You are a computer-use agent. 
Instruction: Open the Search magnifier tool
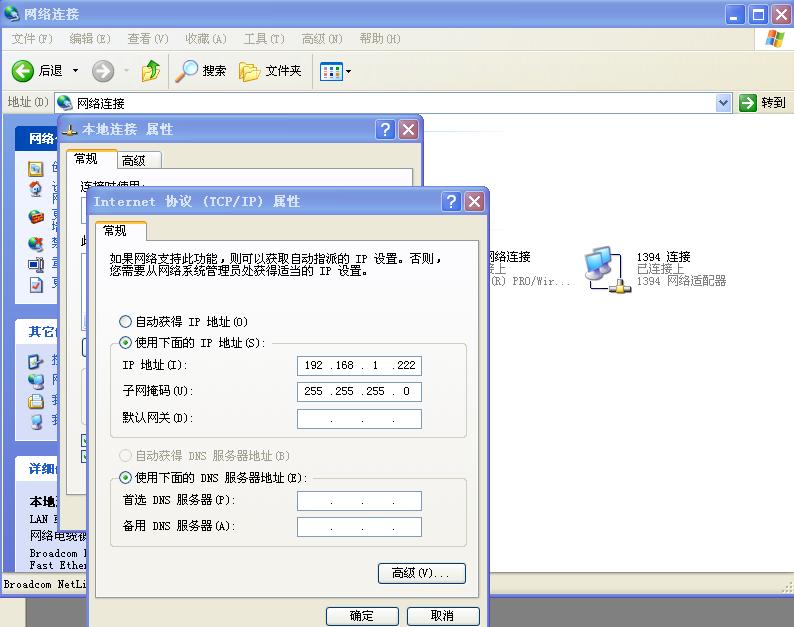pos(187,71)
